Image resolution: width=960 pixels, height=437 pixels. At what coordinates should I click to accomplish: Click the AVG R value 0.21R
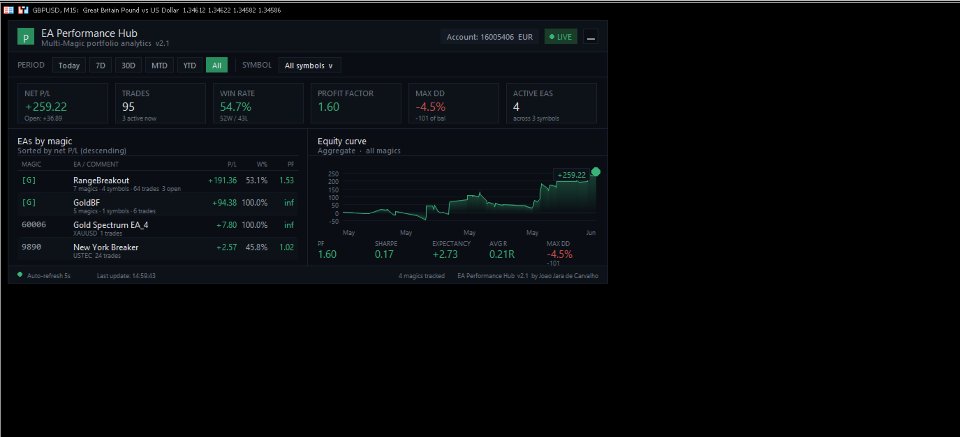click(503, 254)
